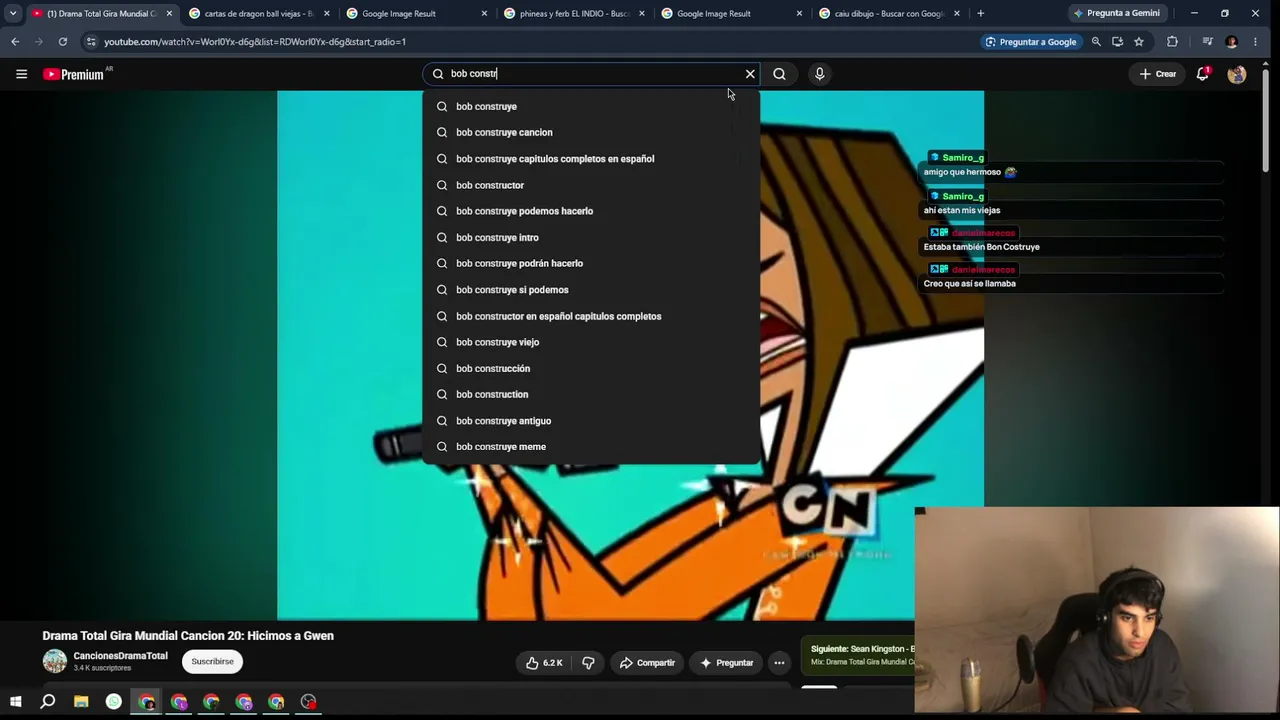Image resolution: width=1280 pixels, height=720 pixels.
Task: Submit search with the magnifying glass button
Action: (779, 74)
